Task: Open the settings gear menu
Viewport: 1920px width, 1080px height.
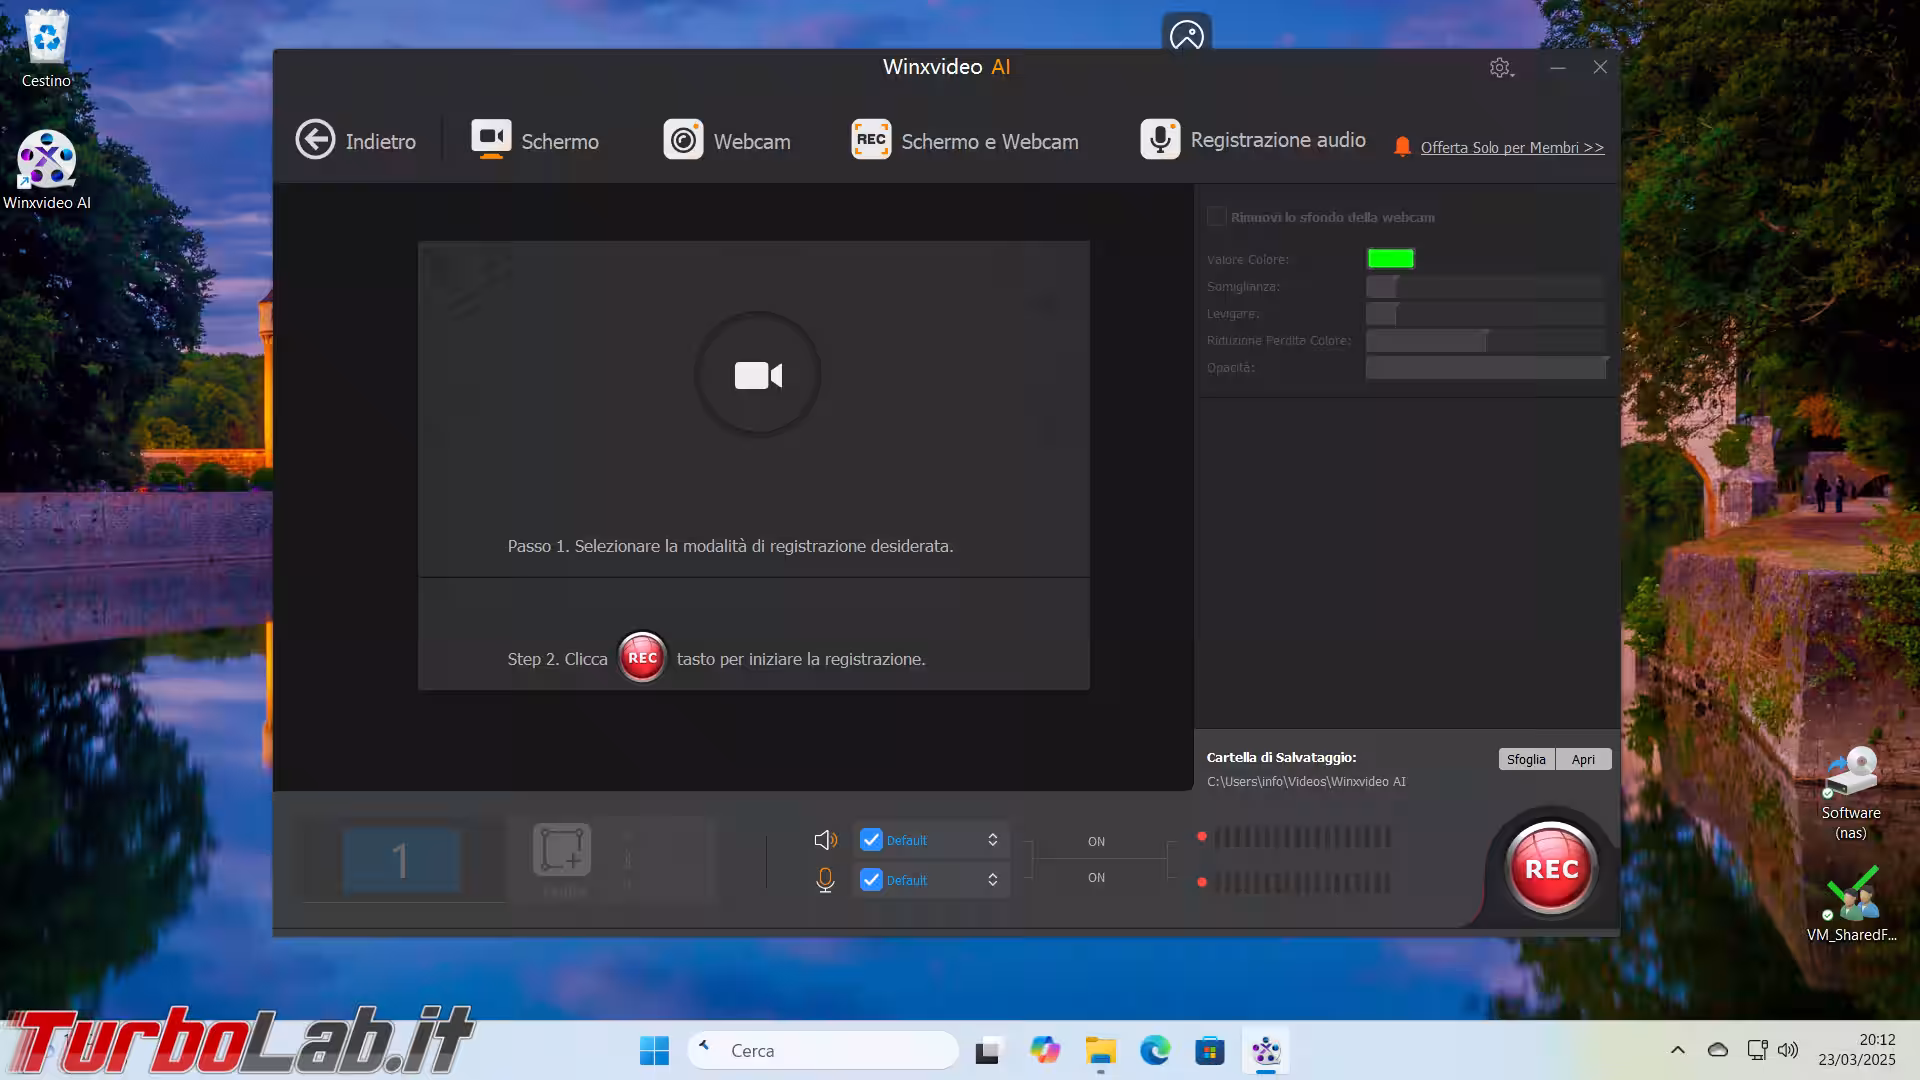Action: click(x=1500, y=68)
